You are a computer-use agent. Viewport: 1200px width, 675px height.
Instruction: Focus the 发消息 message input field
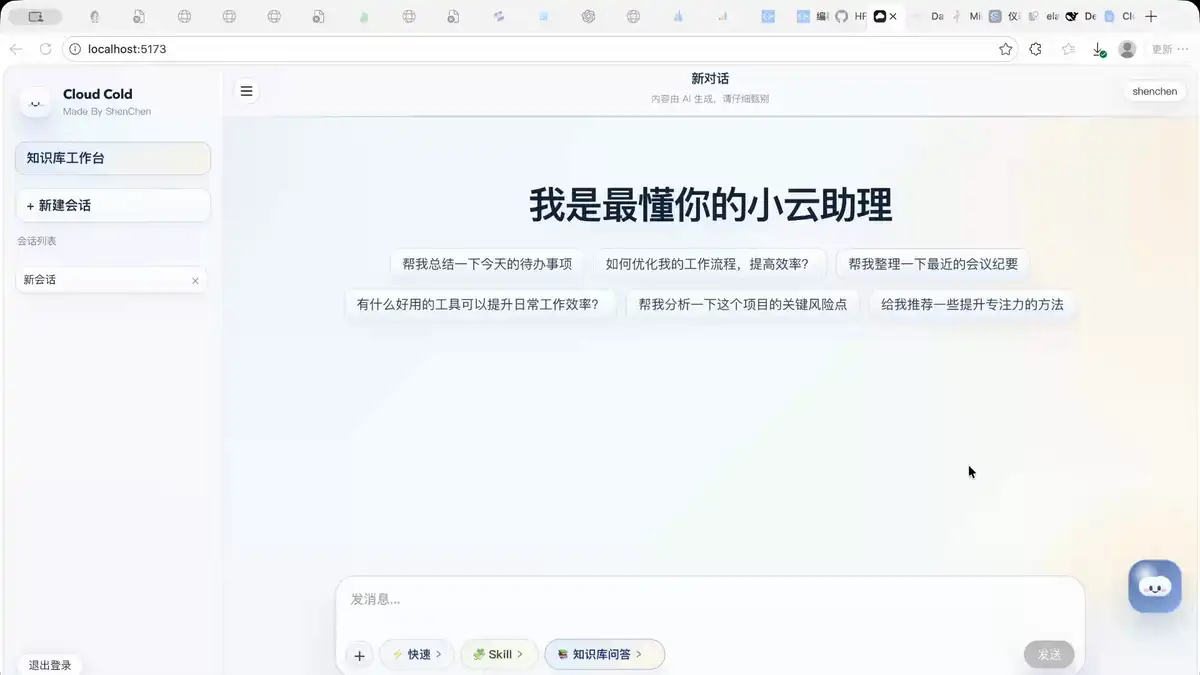(x=710, y=600)
